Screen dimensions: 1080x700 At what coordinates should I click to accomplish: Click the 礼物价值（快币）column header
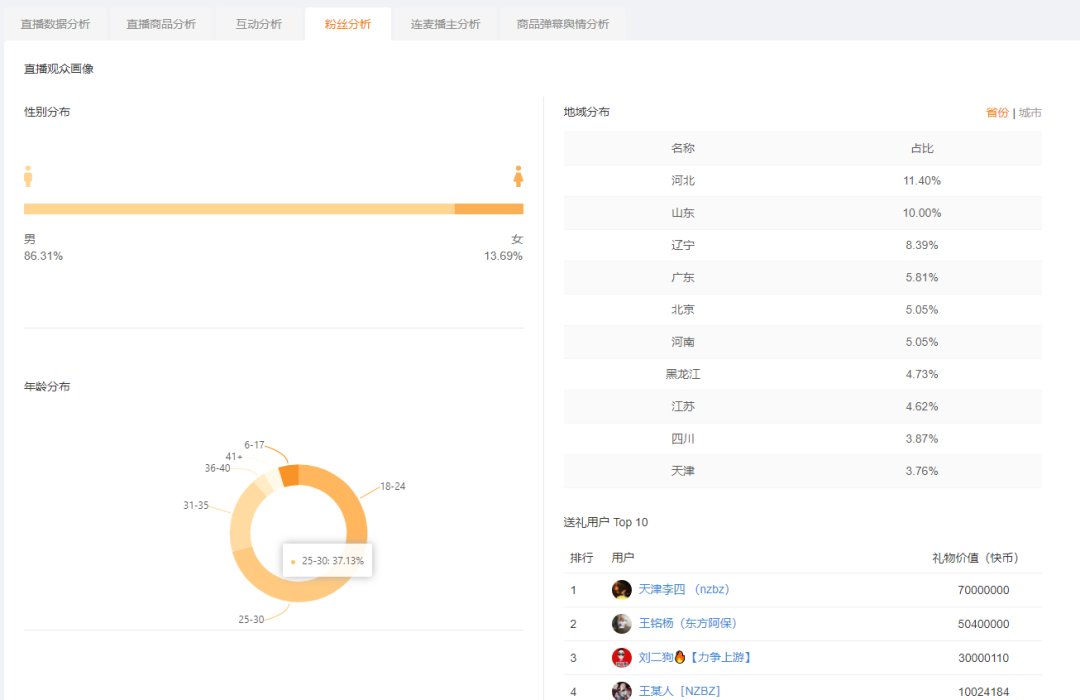976,558
